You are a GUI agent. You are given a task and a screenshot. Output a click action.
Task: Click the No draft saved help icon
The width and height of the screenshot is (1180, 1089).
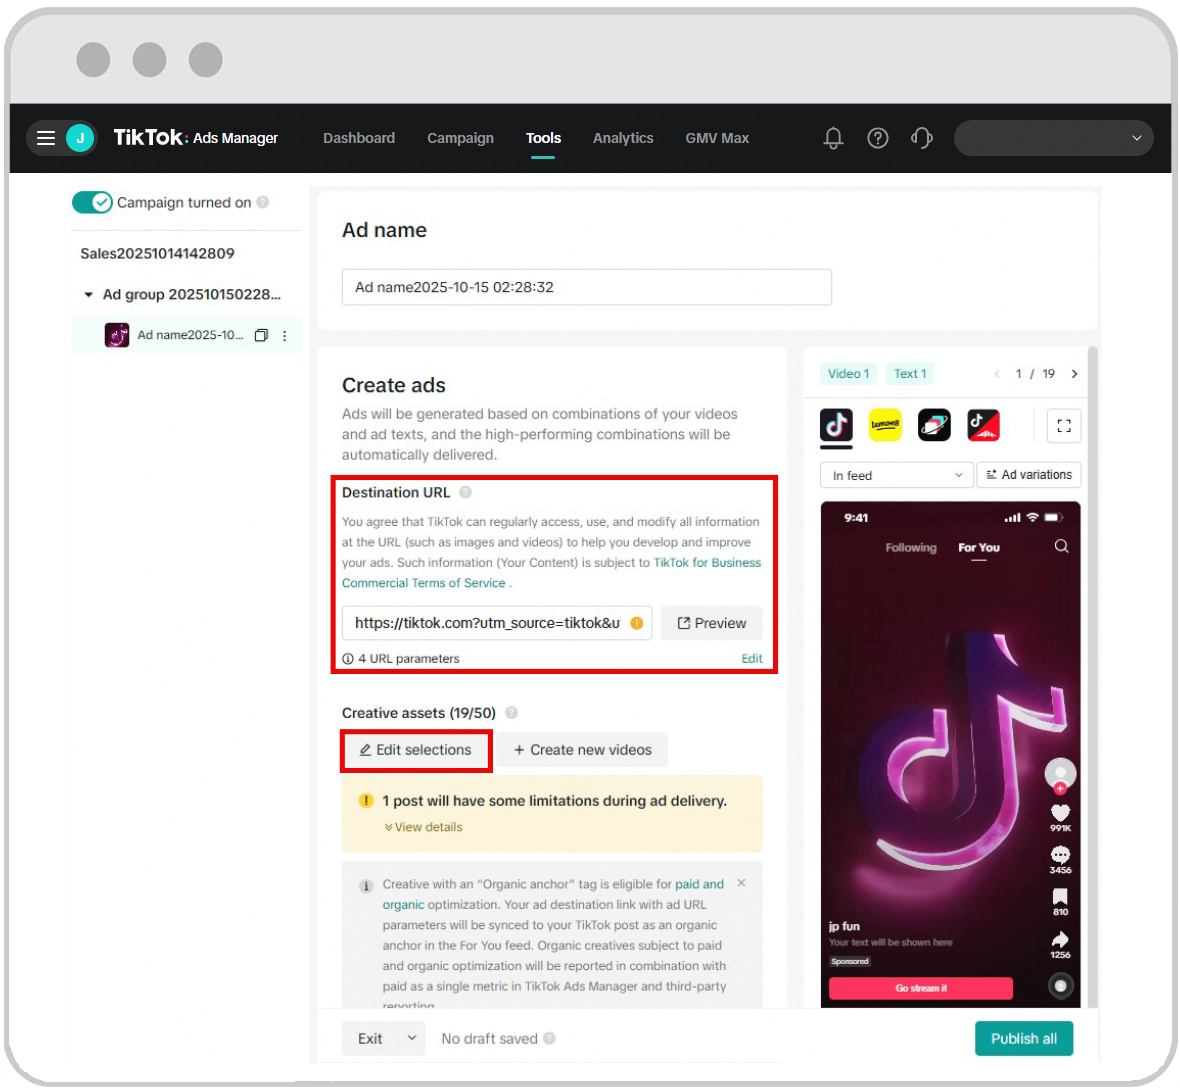[x=549, y=1038]
